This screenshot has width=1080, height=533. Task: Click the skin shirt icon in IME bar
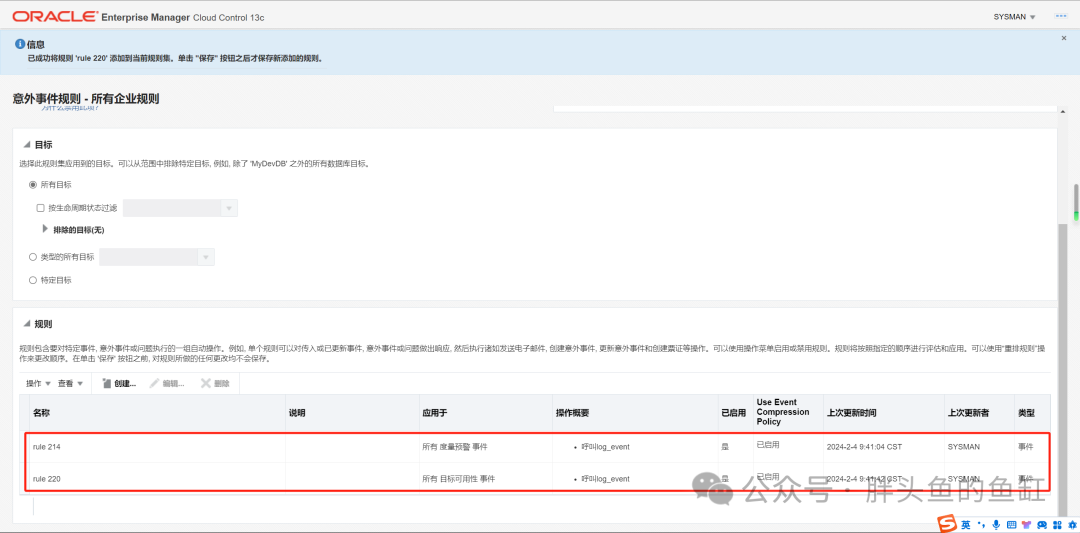[1025, 525]
